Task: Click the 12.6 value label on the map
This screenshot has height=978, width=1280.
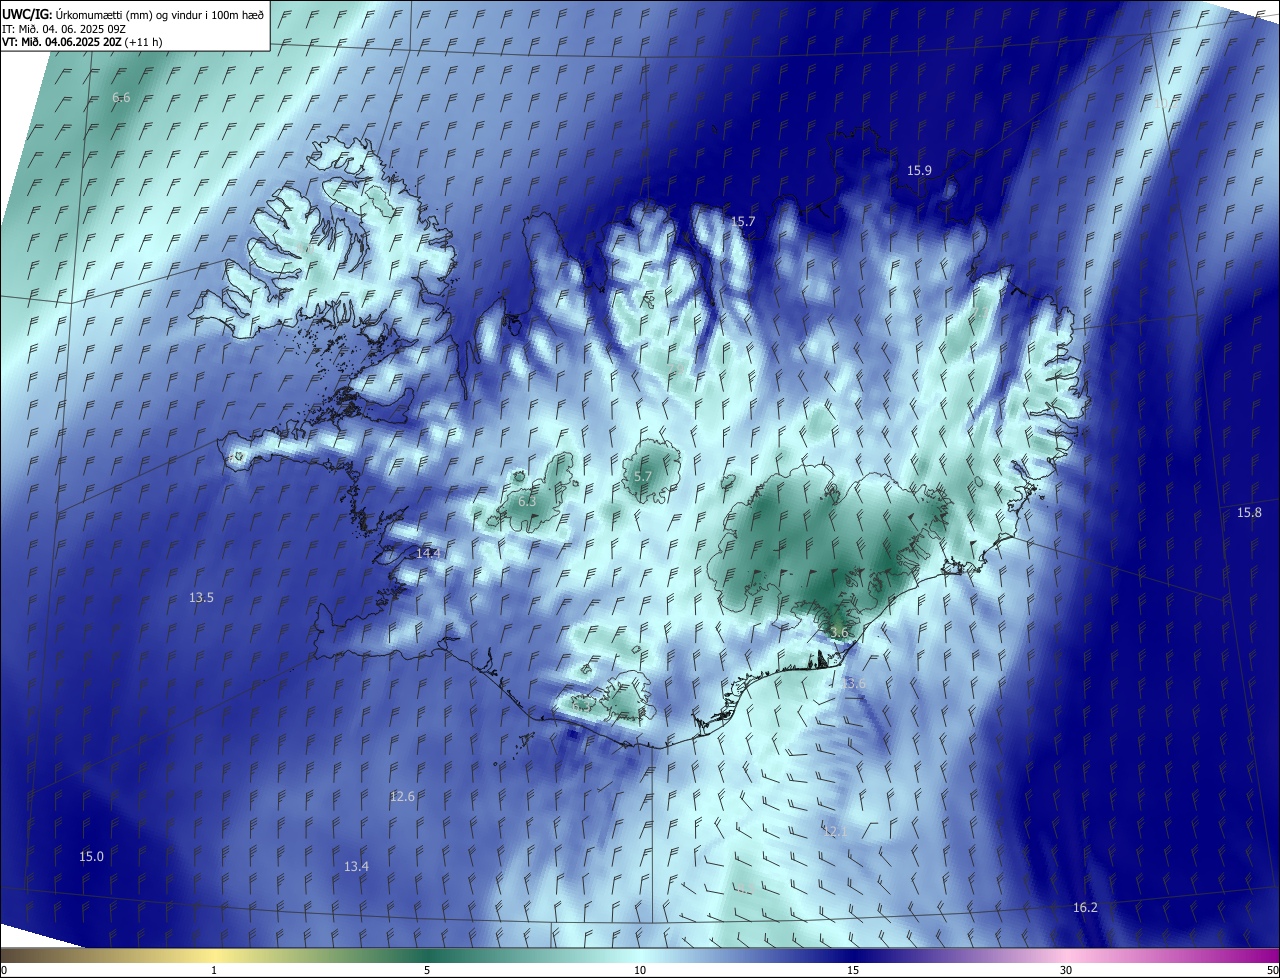Action: click(x=402, y=796)
